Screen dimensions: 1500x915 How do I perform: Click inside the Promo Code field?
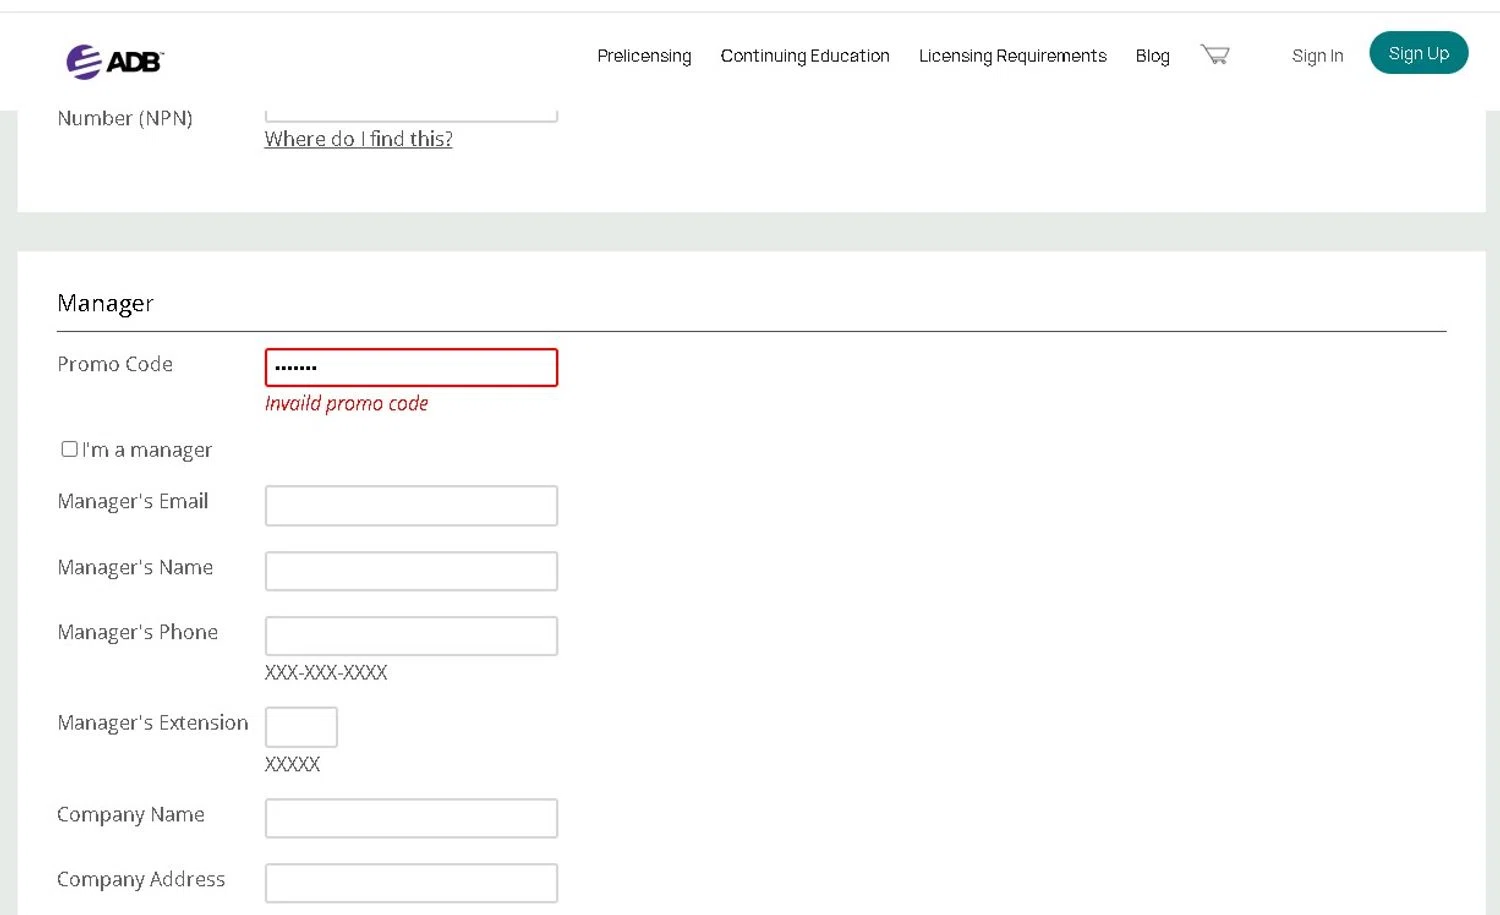pos(411,367)
